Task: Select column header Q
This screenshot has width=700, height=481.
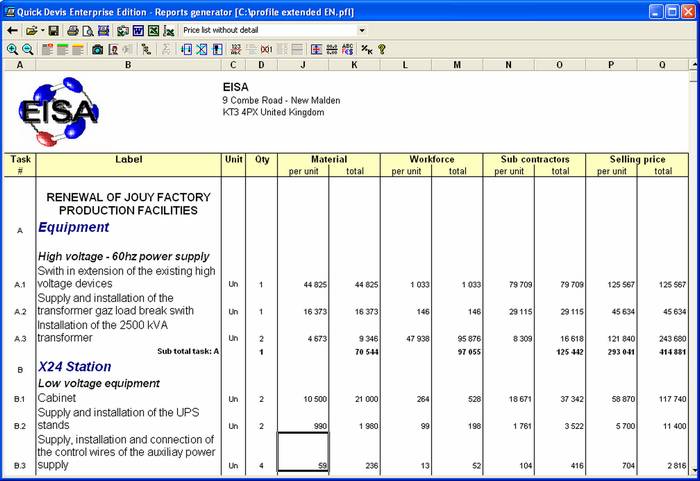Action: 662,65
